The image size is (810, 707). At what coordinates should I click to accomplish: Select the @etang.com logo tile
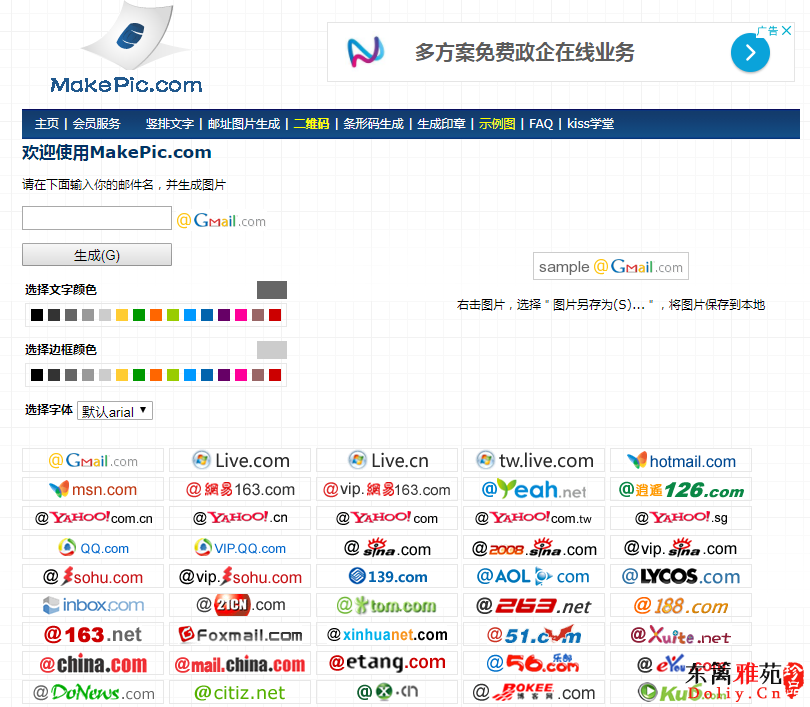[x=387, y=663]
